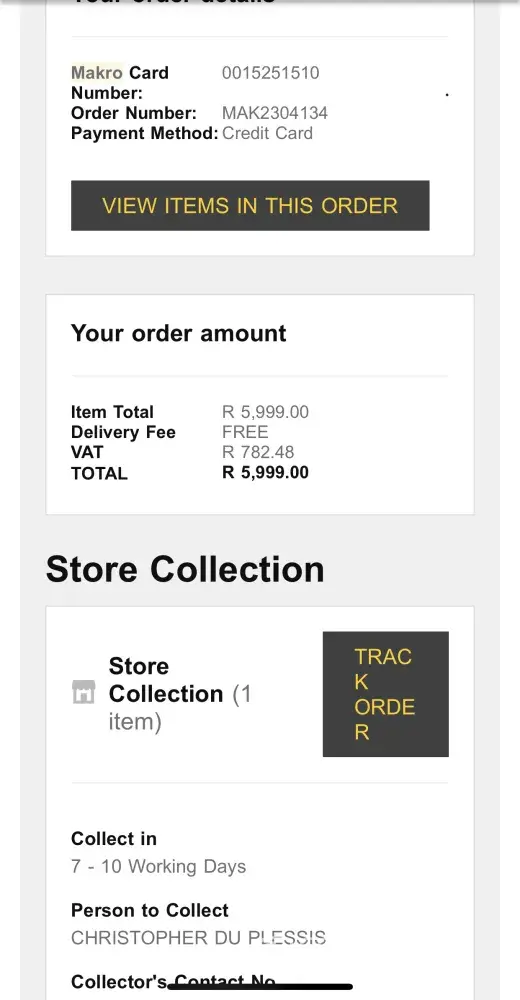Click the highlighted Makro word
Screen dimensions: 520x1000
(x=96, y=73)
